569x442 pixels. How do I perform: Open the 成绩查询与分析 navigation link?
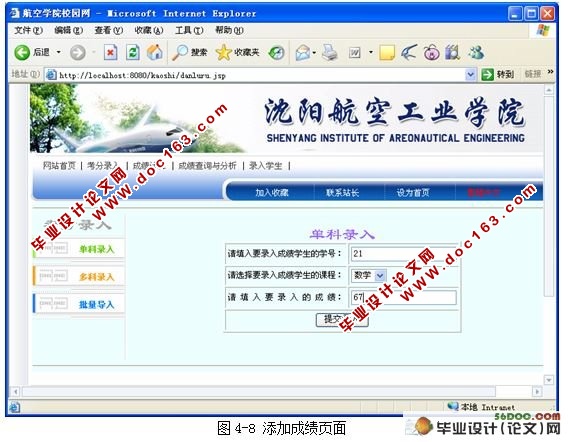pyautogui.click(x=207, y=166)
